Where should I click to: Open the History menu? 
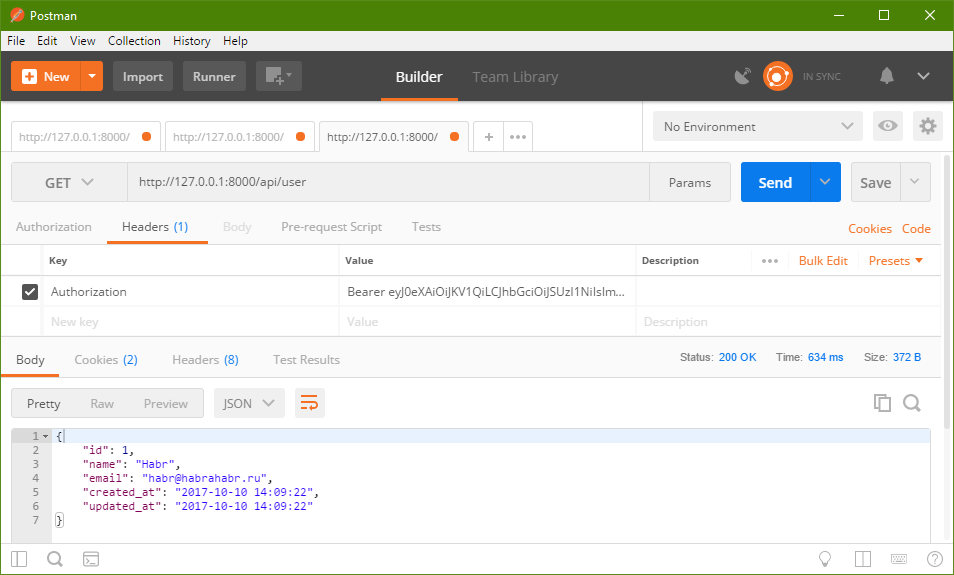(x=191, y=41)
